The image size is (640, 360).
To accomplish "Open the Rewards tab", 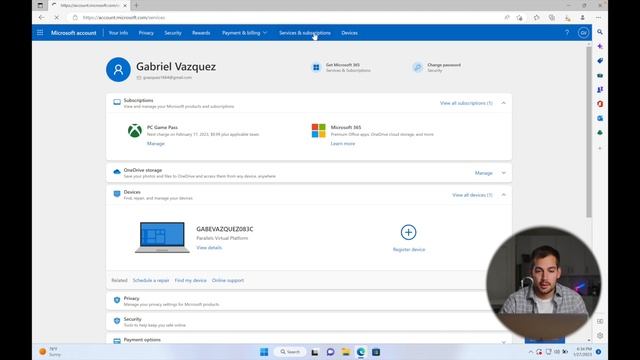I will pyautogui.click(x=201, y=33).
